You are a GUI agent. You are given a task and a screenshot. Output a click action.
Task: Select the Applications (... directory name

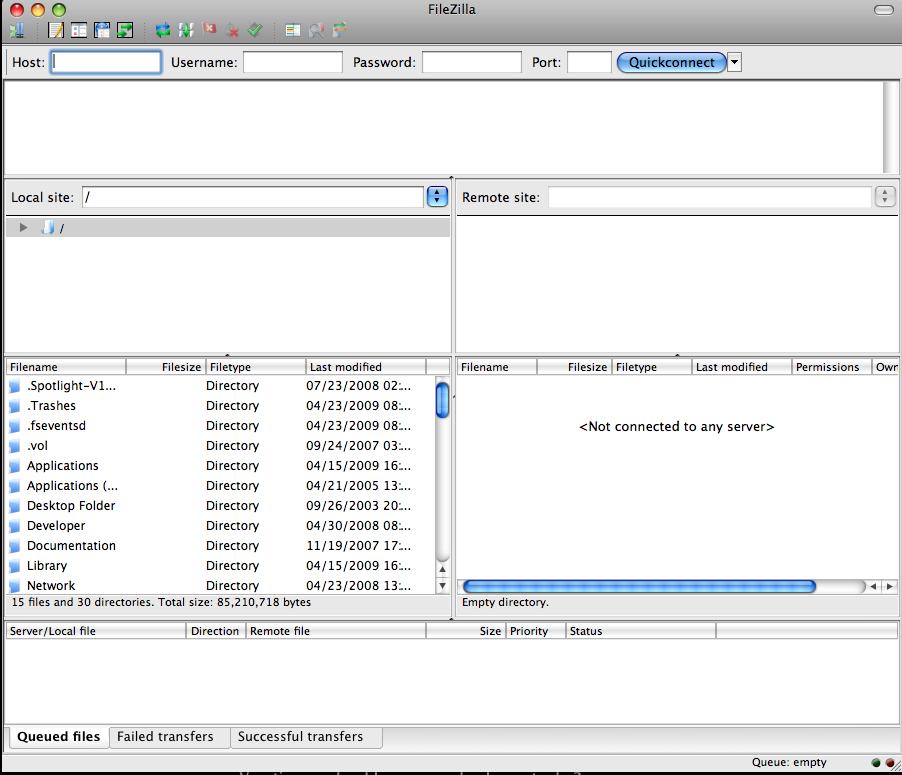(x=72, y=486)
